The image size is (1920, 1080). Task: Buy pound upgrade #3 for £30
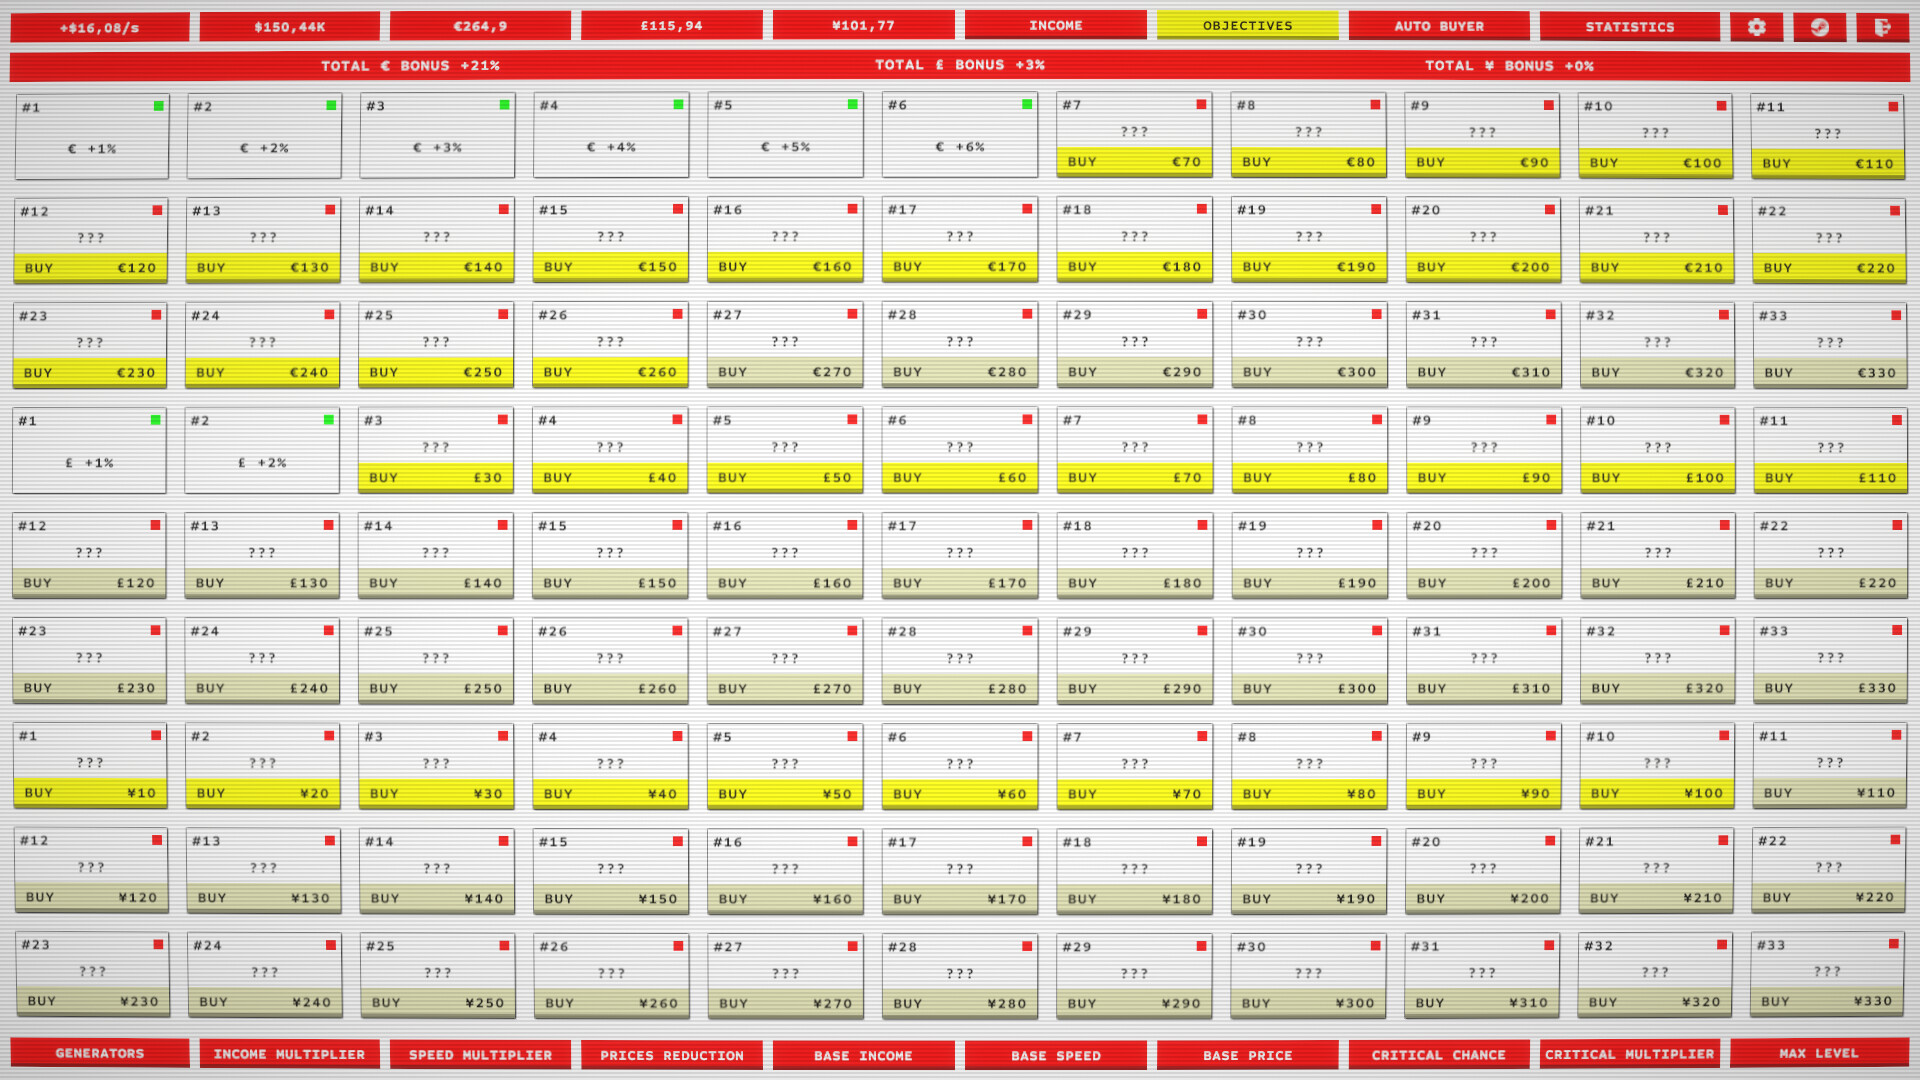(435, 478)
